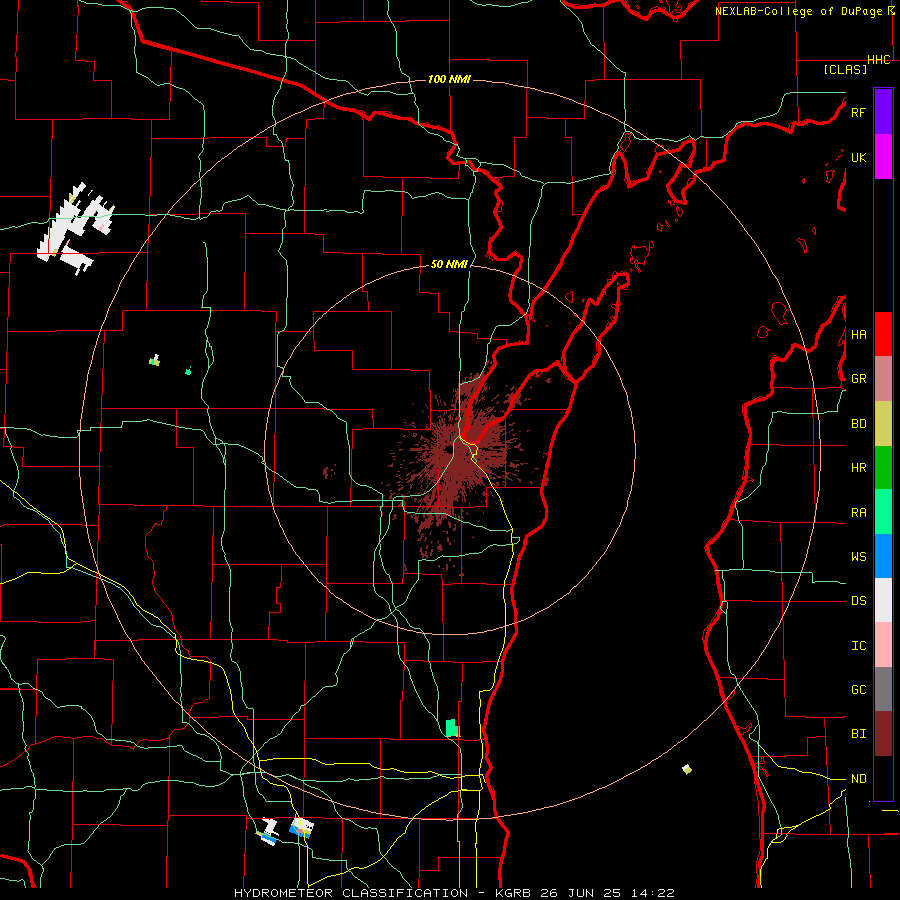Click the mint green rain echo patch
Image resolution: width=900 pixels, height=900 pixels.
452,728
